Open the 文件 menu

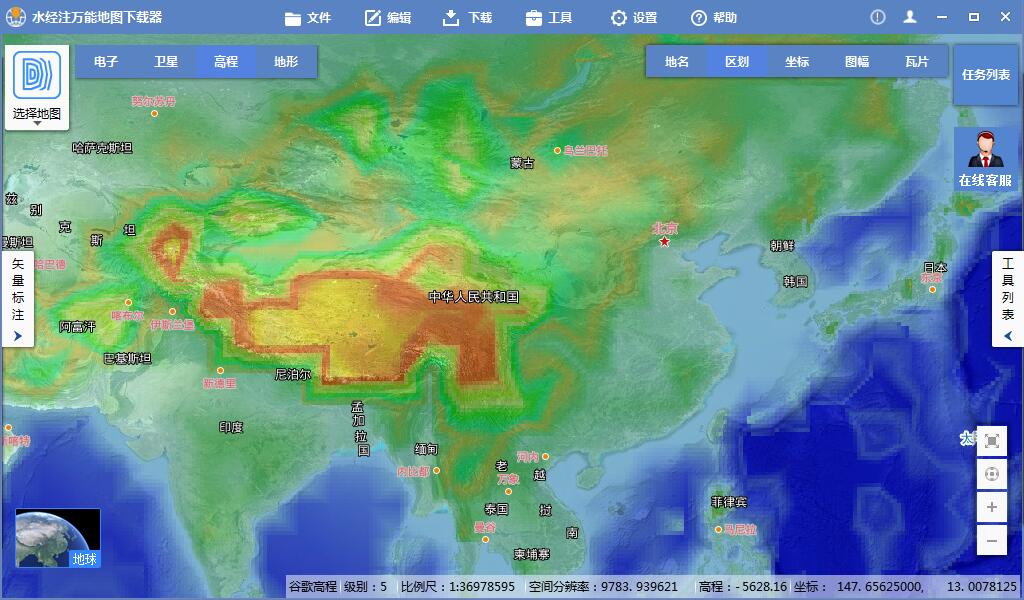tap(309, 17)
